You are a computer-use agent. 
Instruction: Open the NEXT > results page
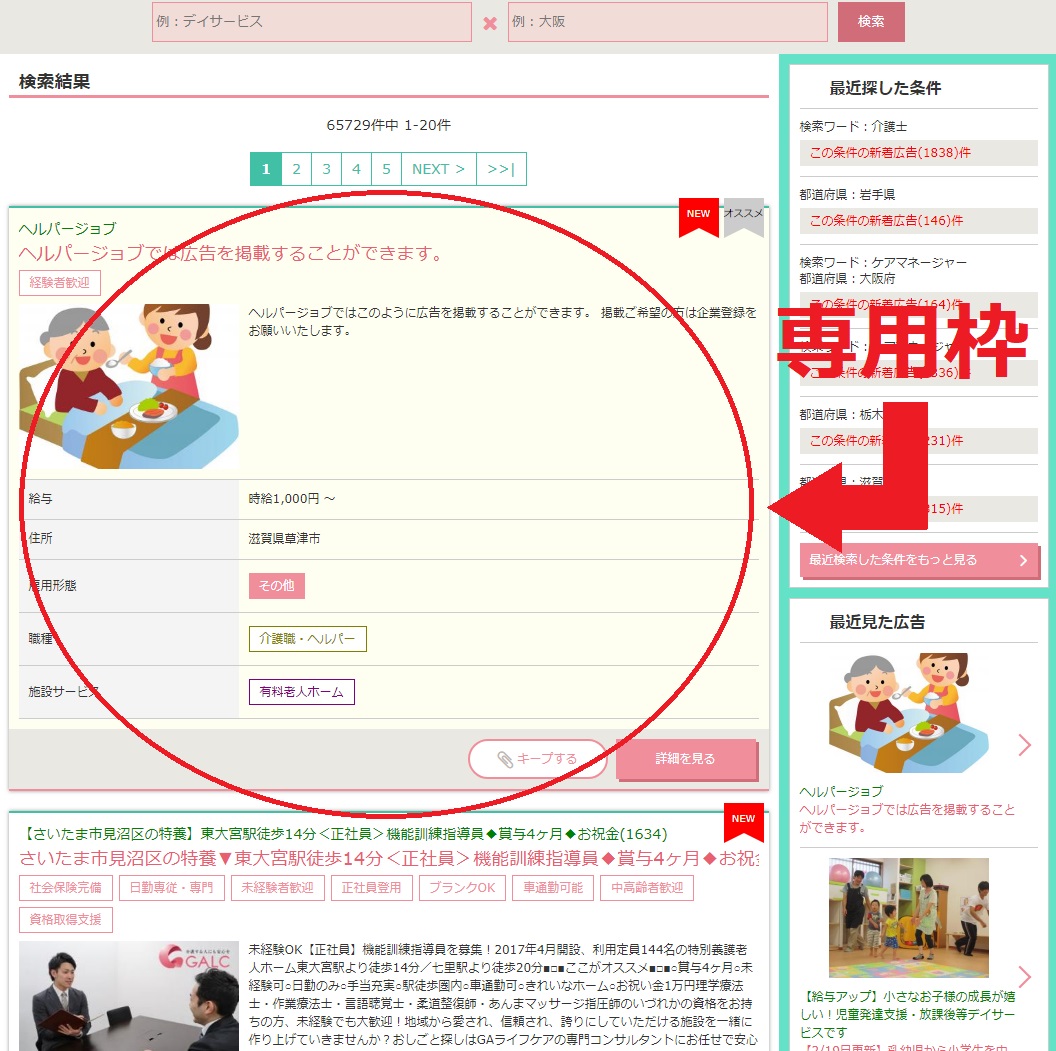pyautogui.click(x=438, y=169)
